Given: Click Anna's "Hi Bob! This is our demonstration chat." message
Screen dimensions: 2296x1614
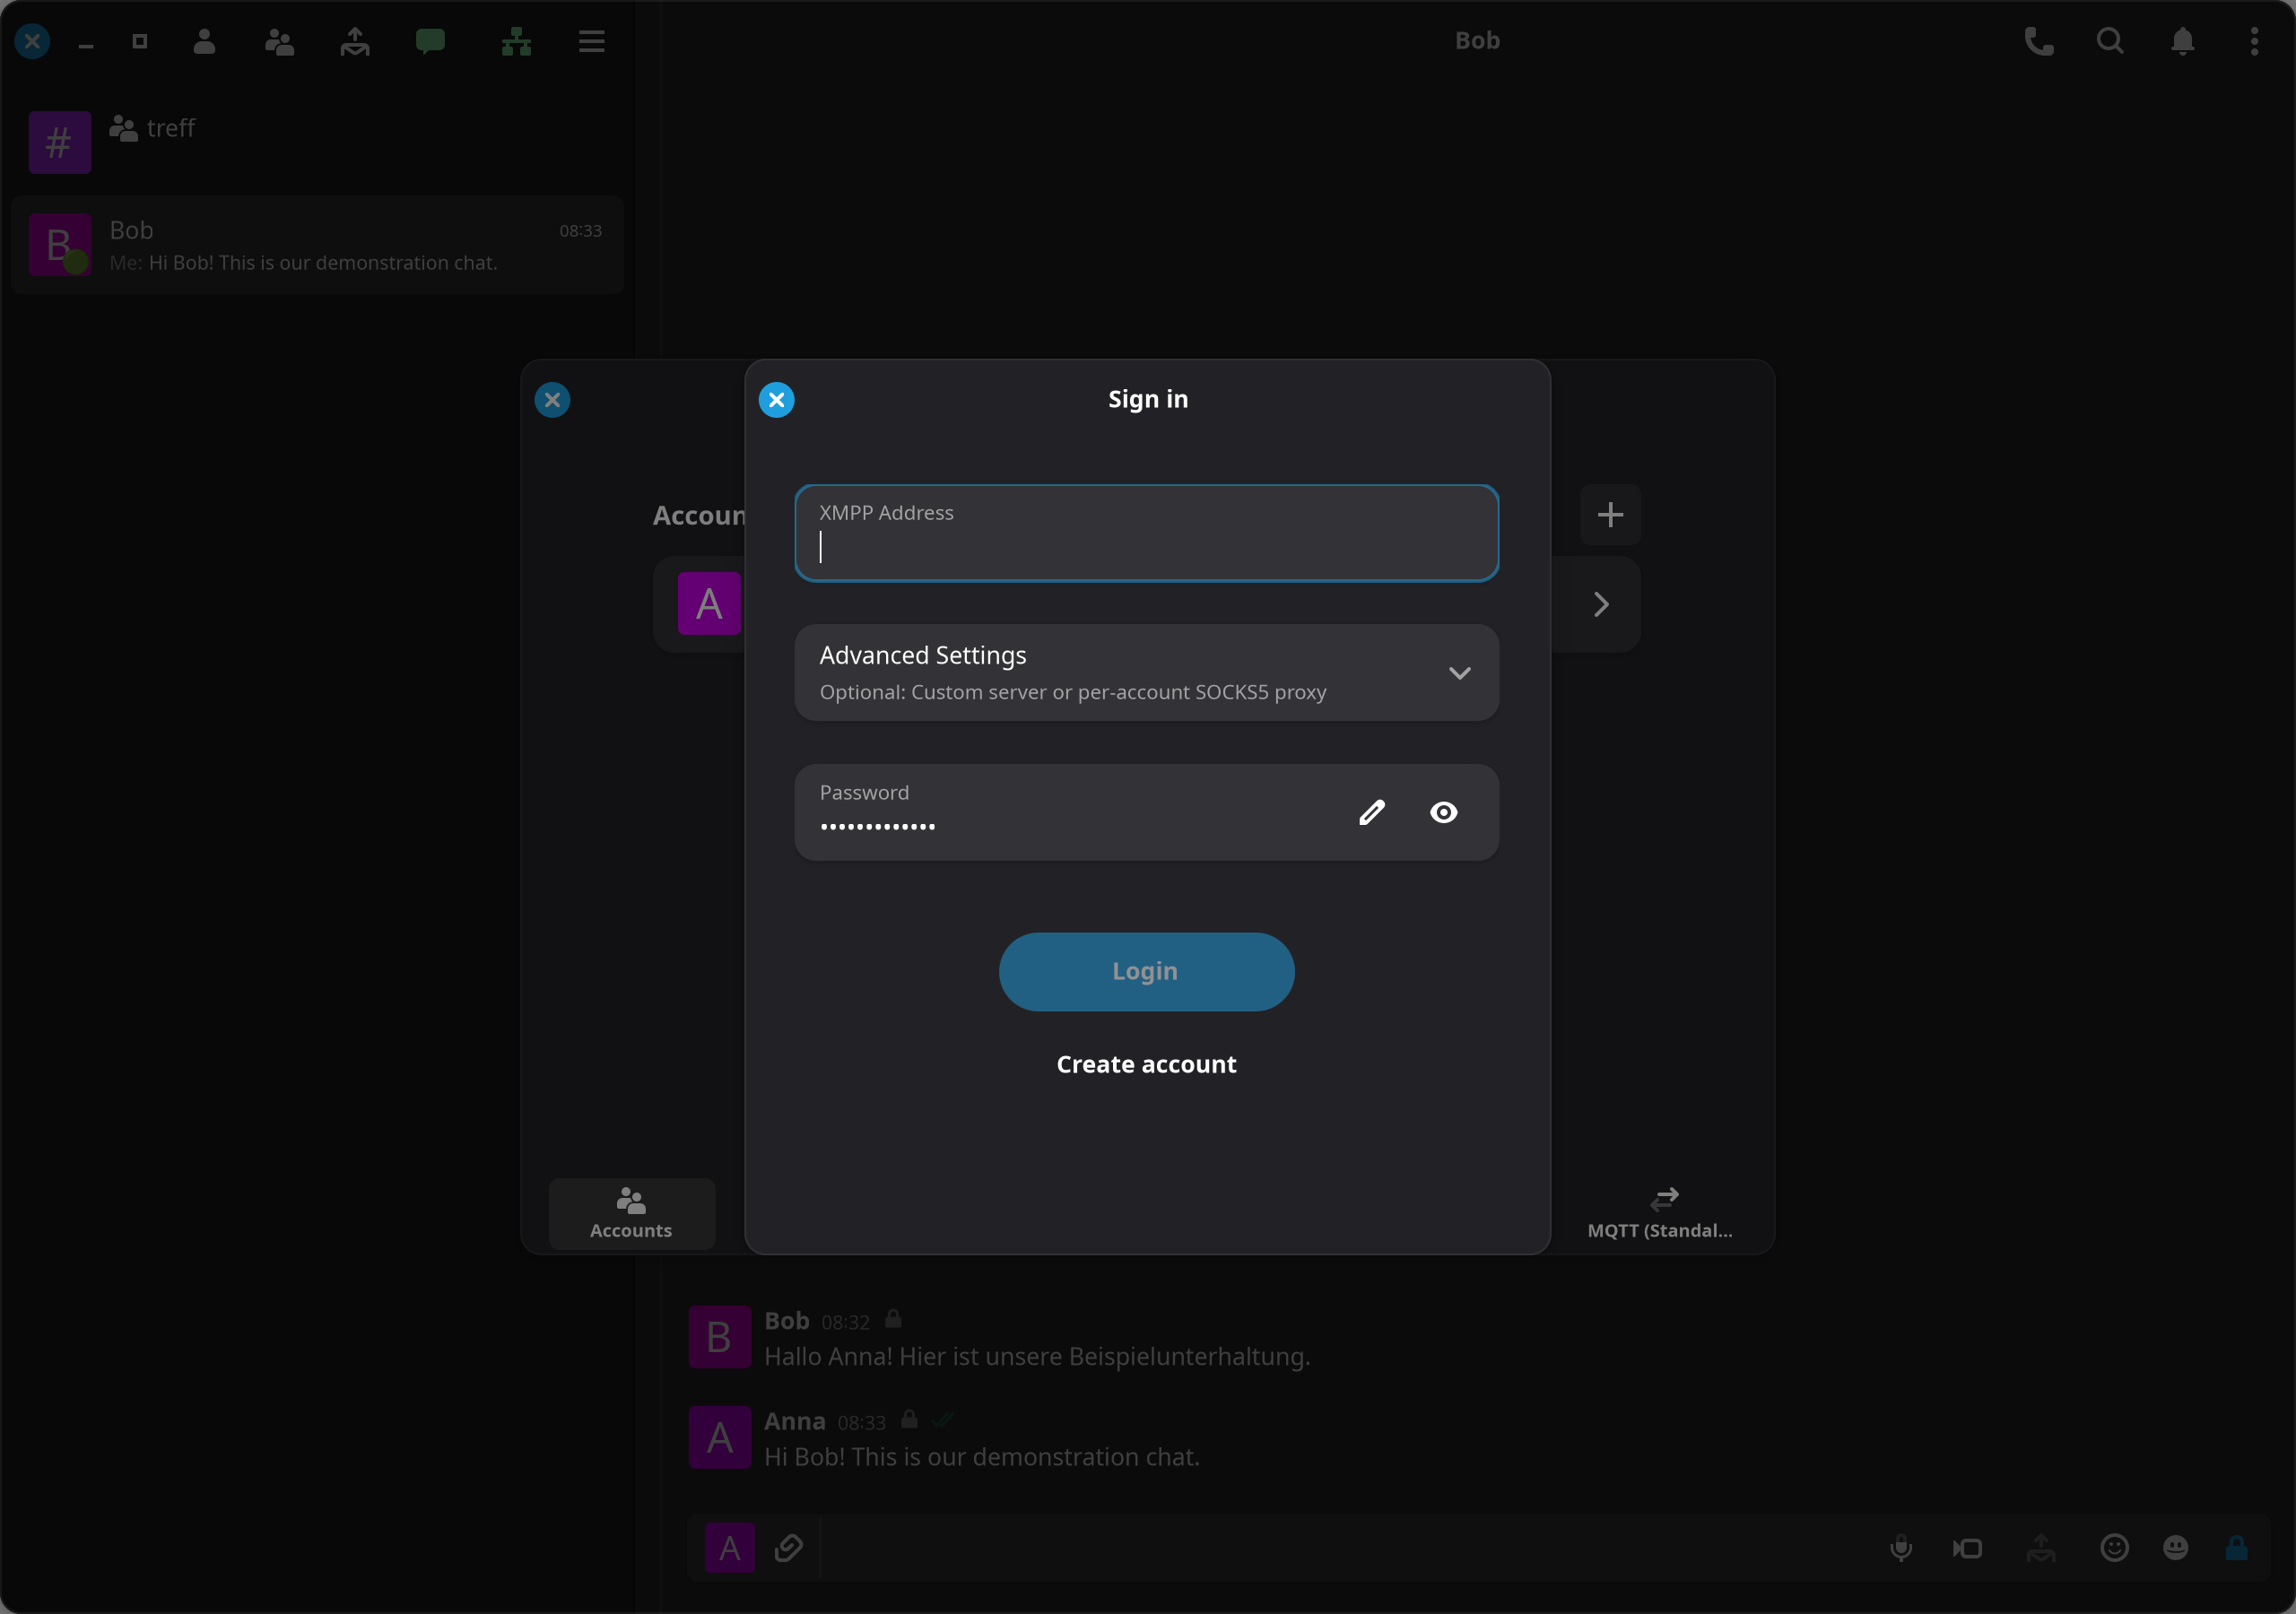Looking at the screenshot, I should tap(981, 1456).
